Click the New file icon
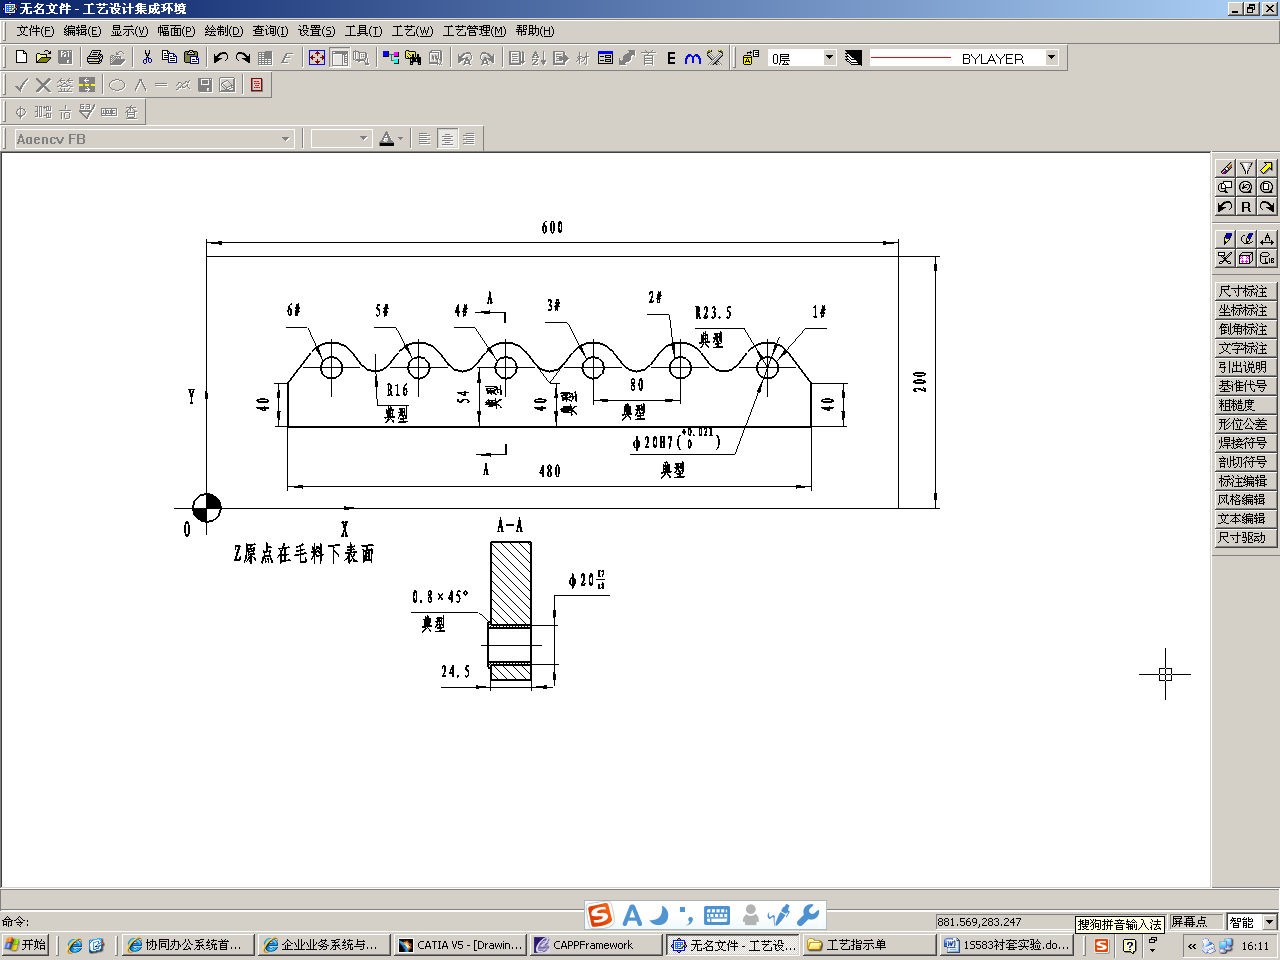Viewport: 1280px width, 960px height. tap(21, 58)
